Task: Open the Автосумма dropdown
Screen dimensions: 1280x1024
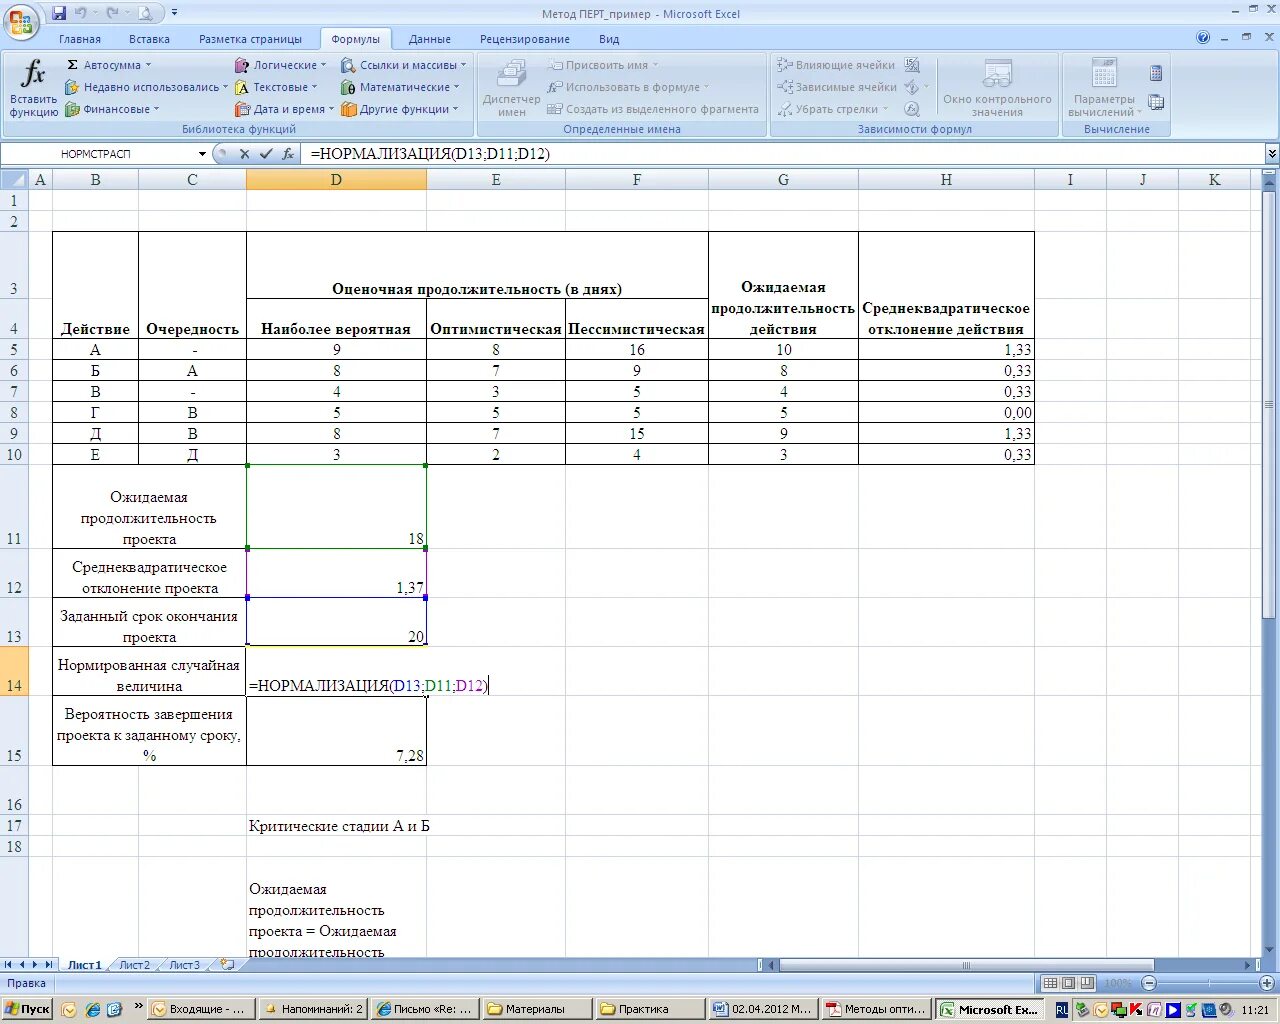Action: point(109,65)
